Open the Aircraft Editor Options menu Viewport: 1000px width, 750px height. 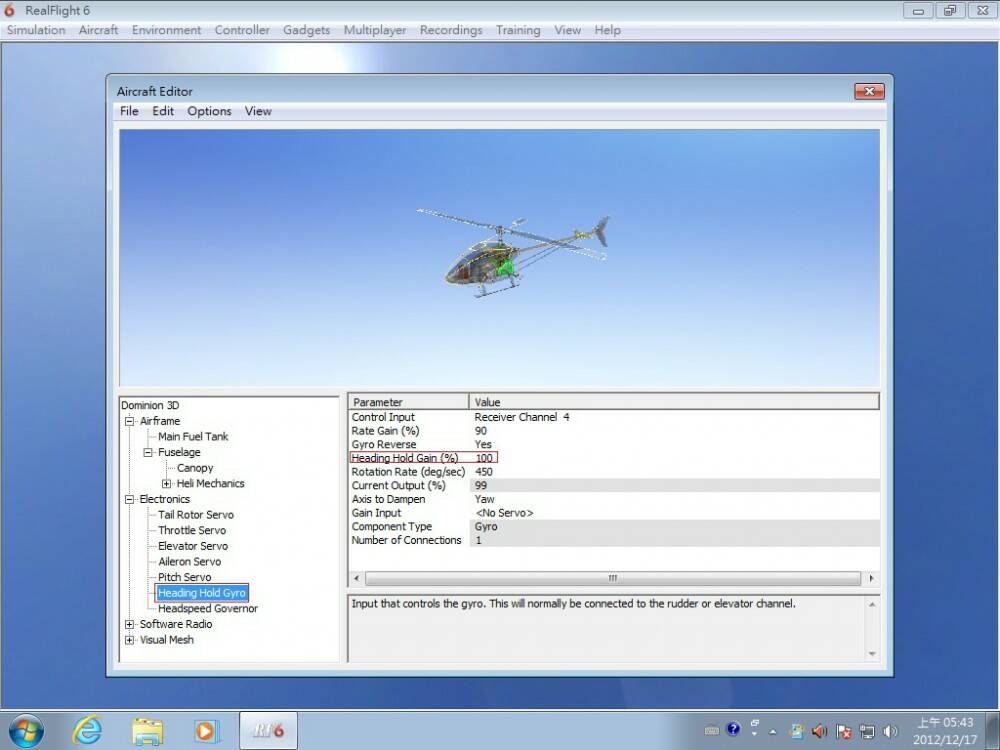209,111
